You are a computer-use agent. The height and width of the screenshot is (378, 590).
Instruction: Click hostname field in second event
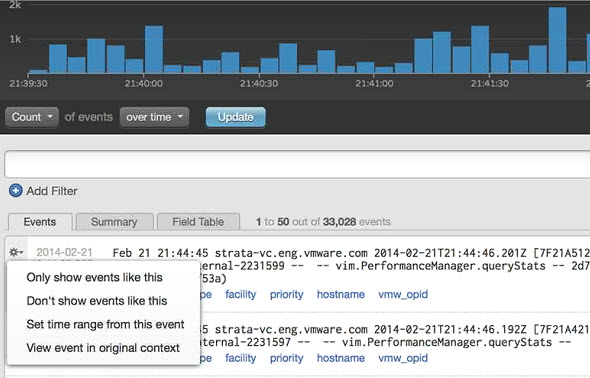(x=341, y=358)
